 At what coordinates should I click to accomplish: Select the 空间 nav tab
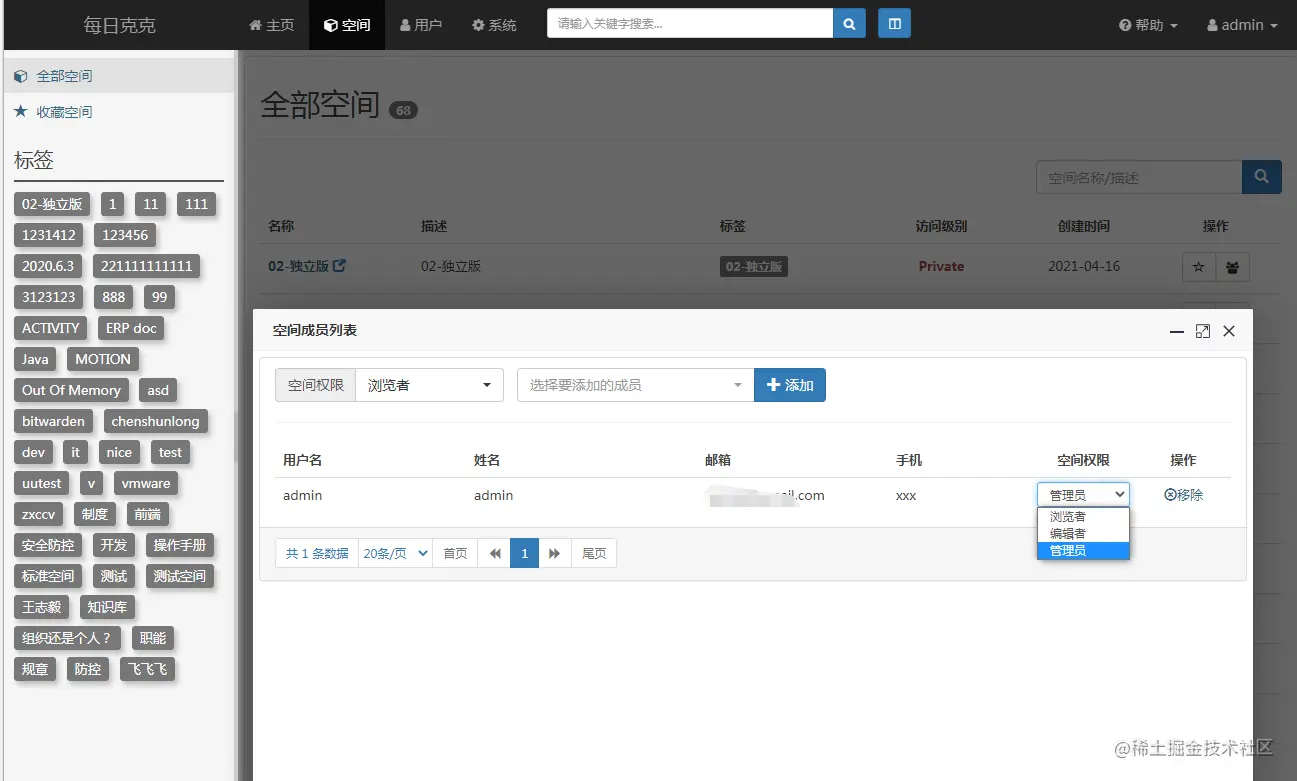347,25
